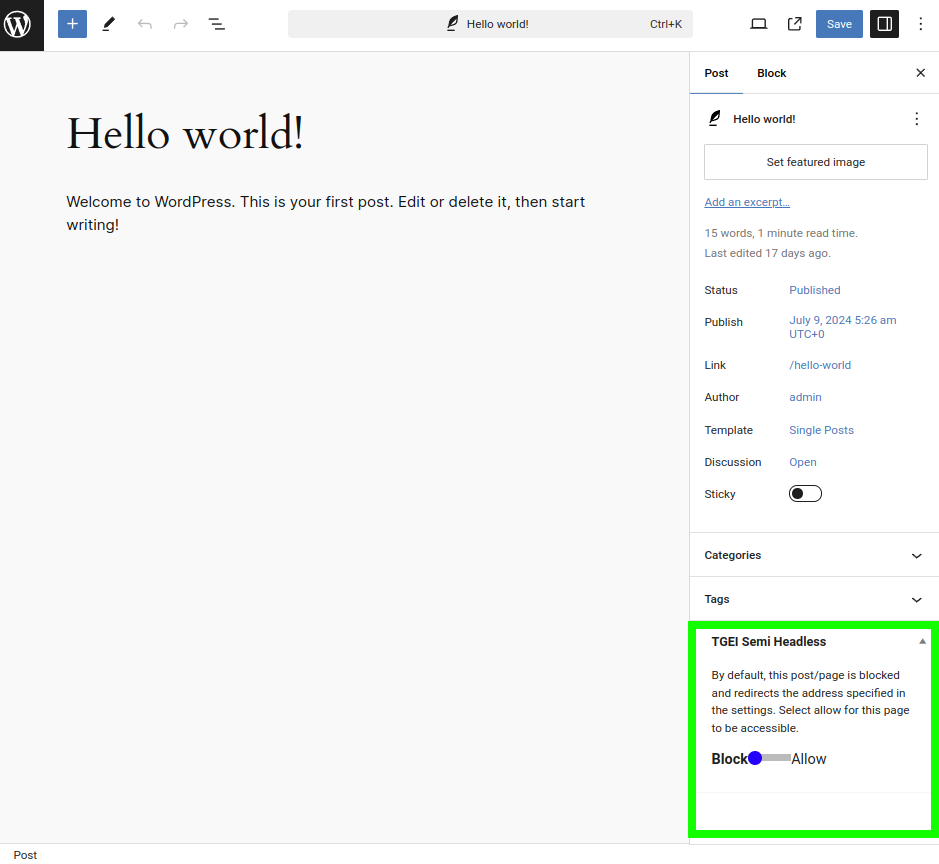The height and width of the screenshot is (864, 939).
Task: Click 'Last edited 17 days ago.' text
Action: [x=767, y=253]
